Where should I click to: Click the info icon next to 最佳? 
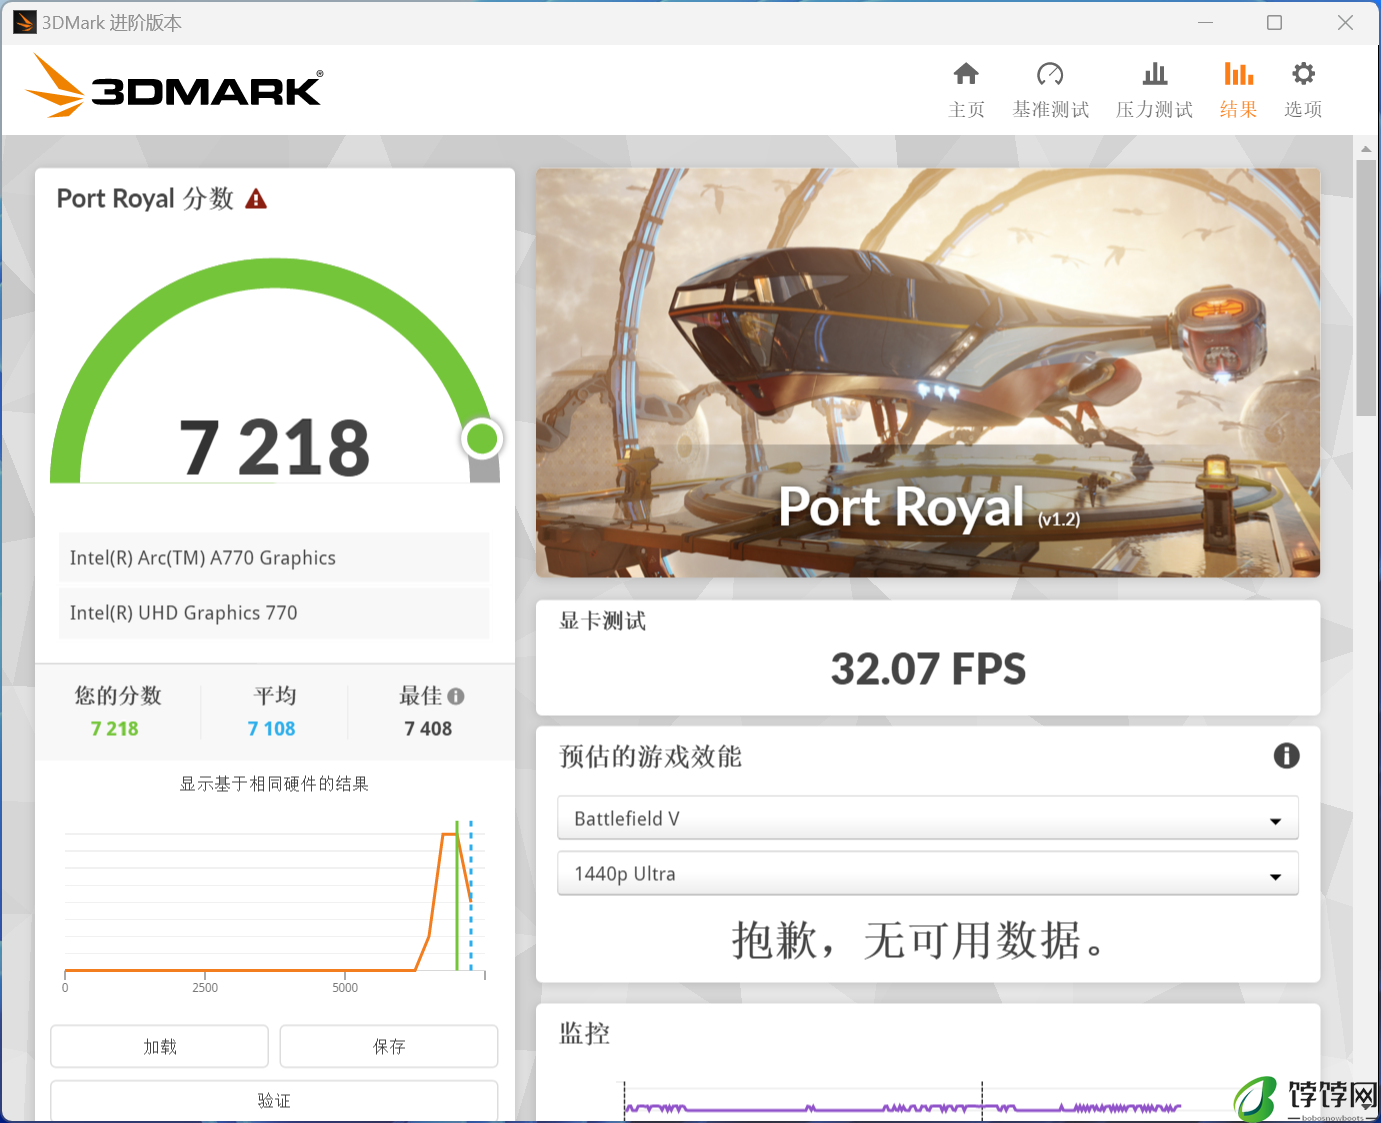[456, 696]
